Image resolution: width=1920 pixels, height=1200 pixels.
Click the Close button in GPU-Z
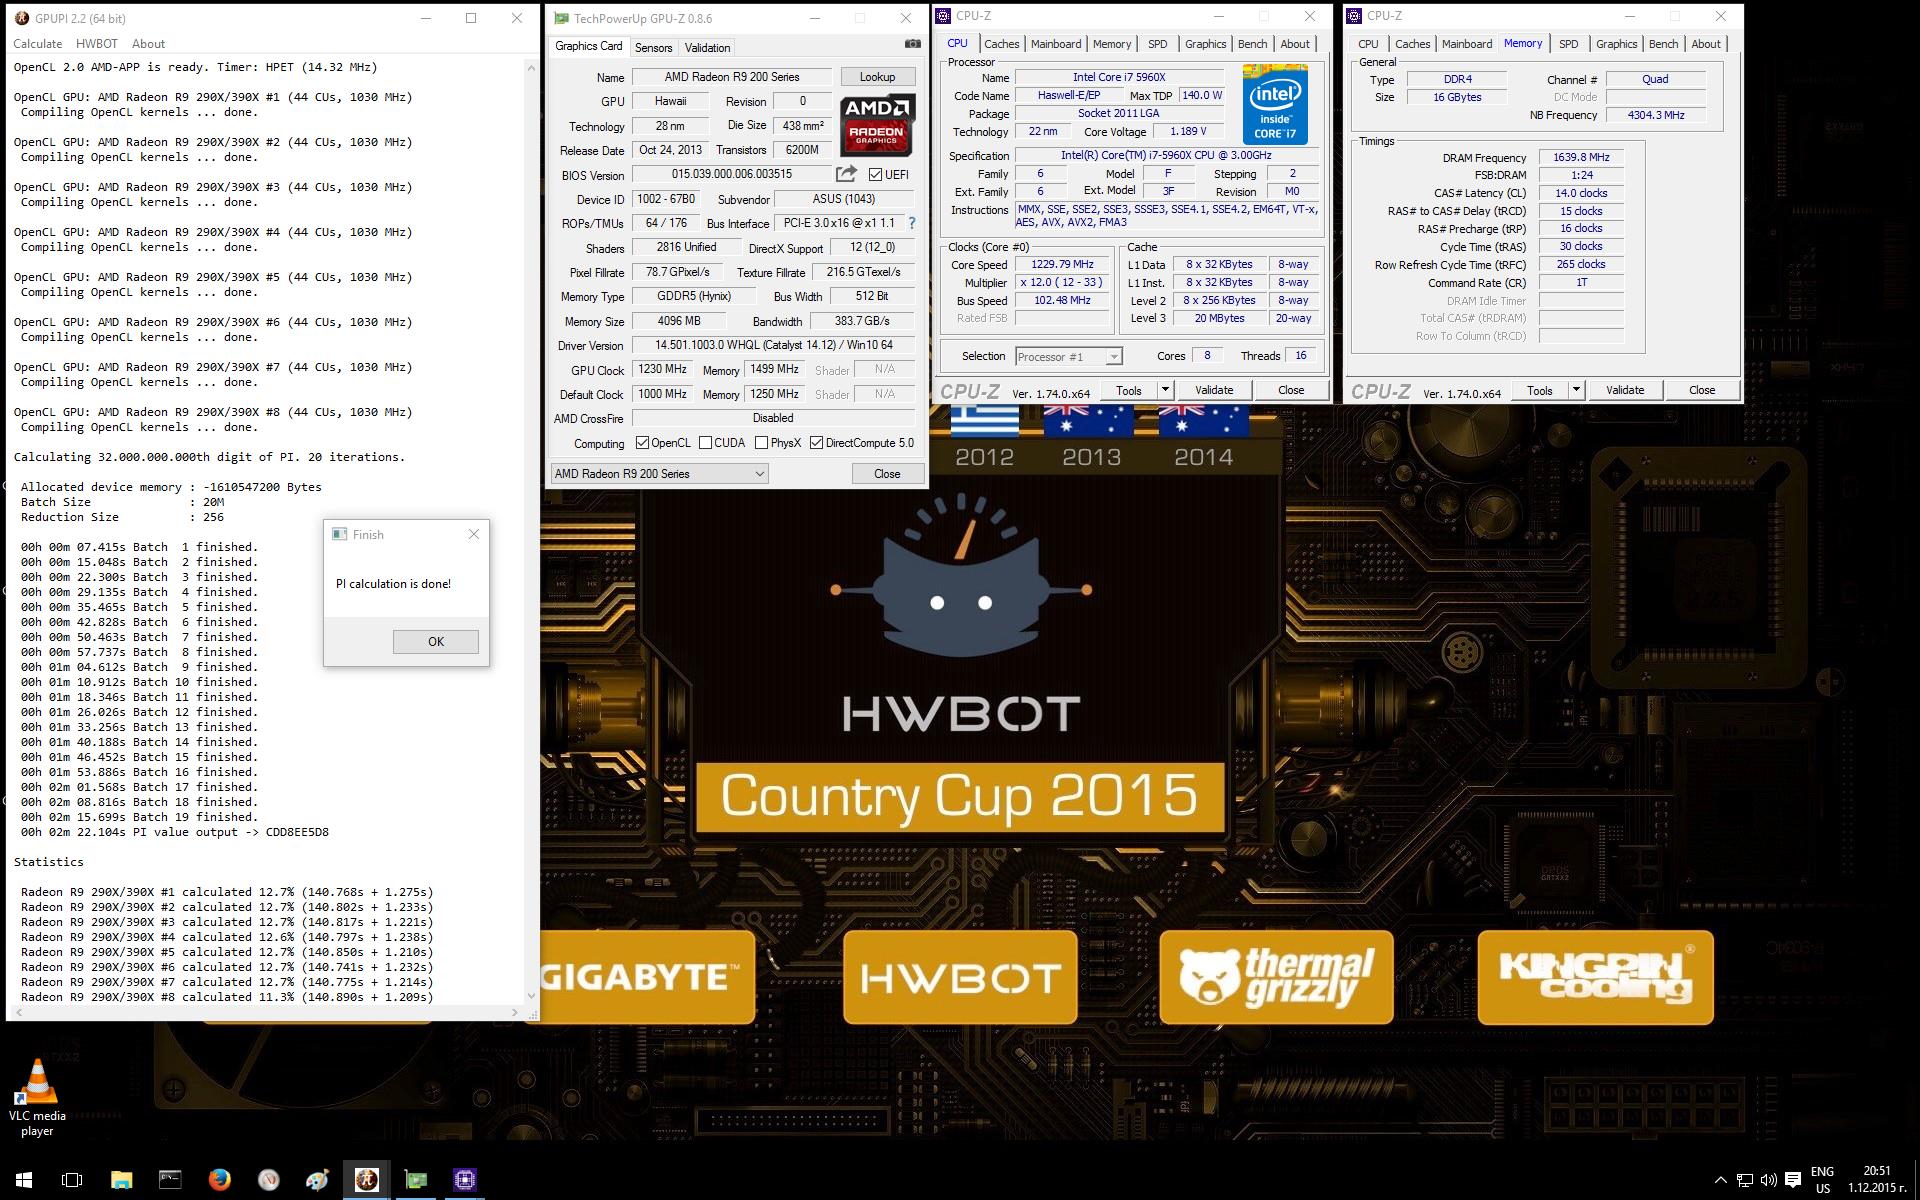point(887,474)
